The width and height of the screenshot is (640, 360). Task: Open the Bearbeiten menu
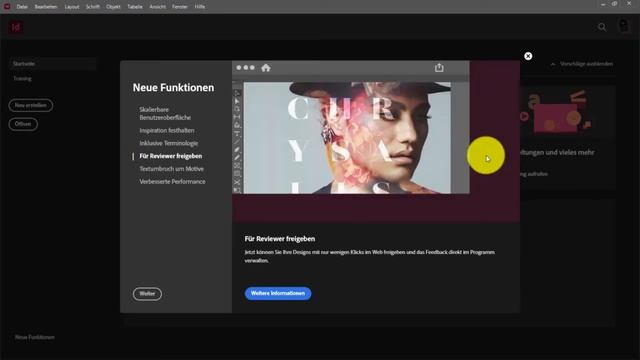46,7
